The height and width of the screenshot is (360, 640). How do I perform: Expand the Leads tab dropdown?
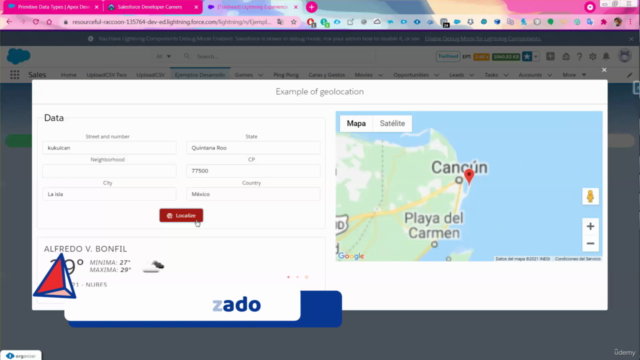tap(472, 75)
